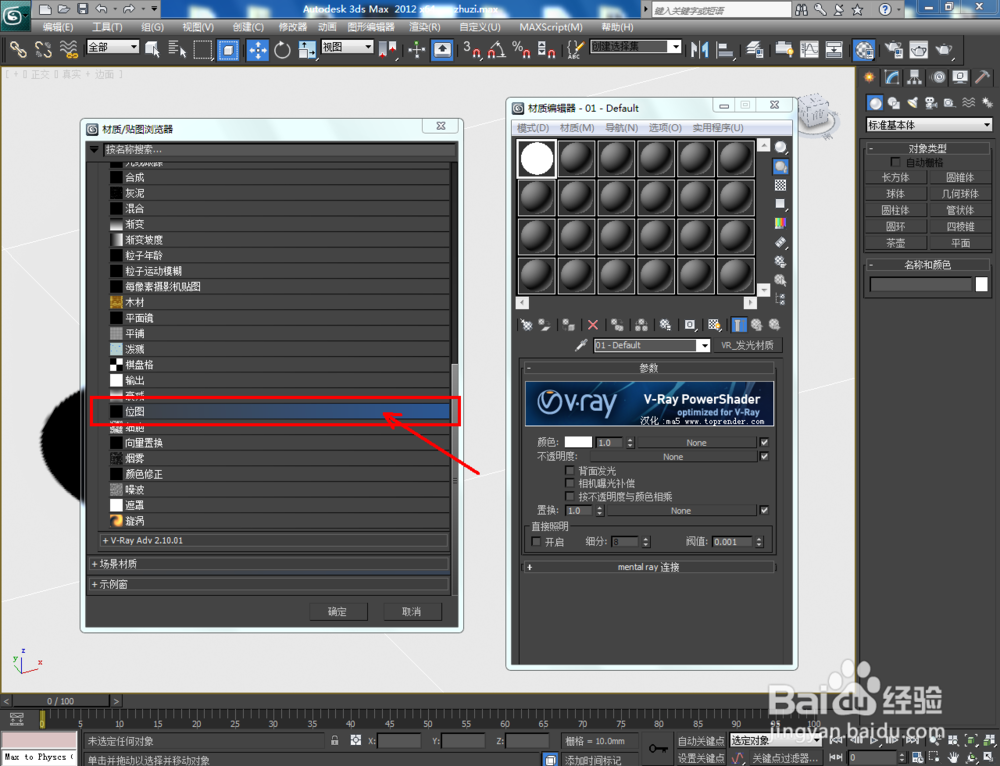Click the material eyedropper picker icon
The width and height of the screenshot is (1000, 766).
579,344
